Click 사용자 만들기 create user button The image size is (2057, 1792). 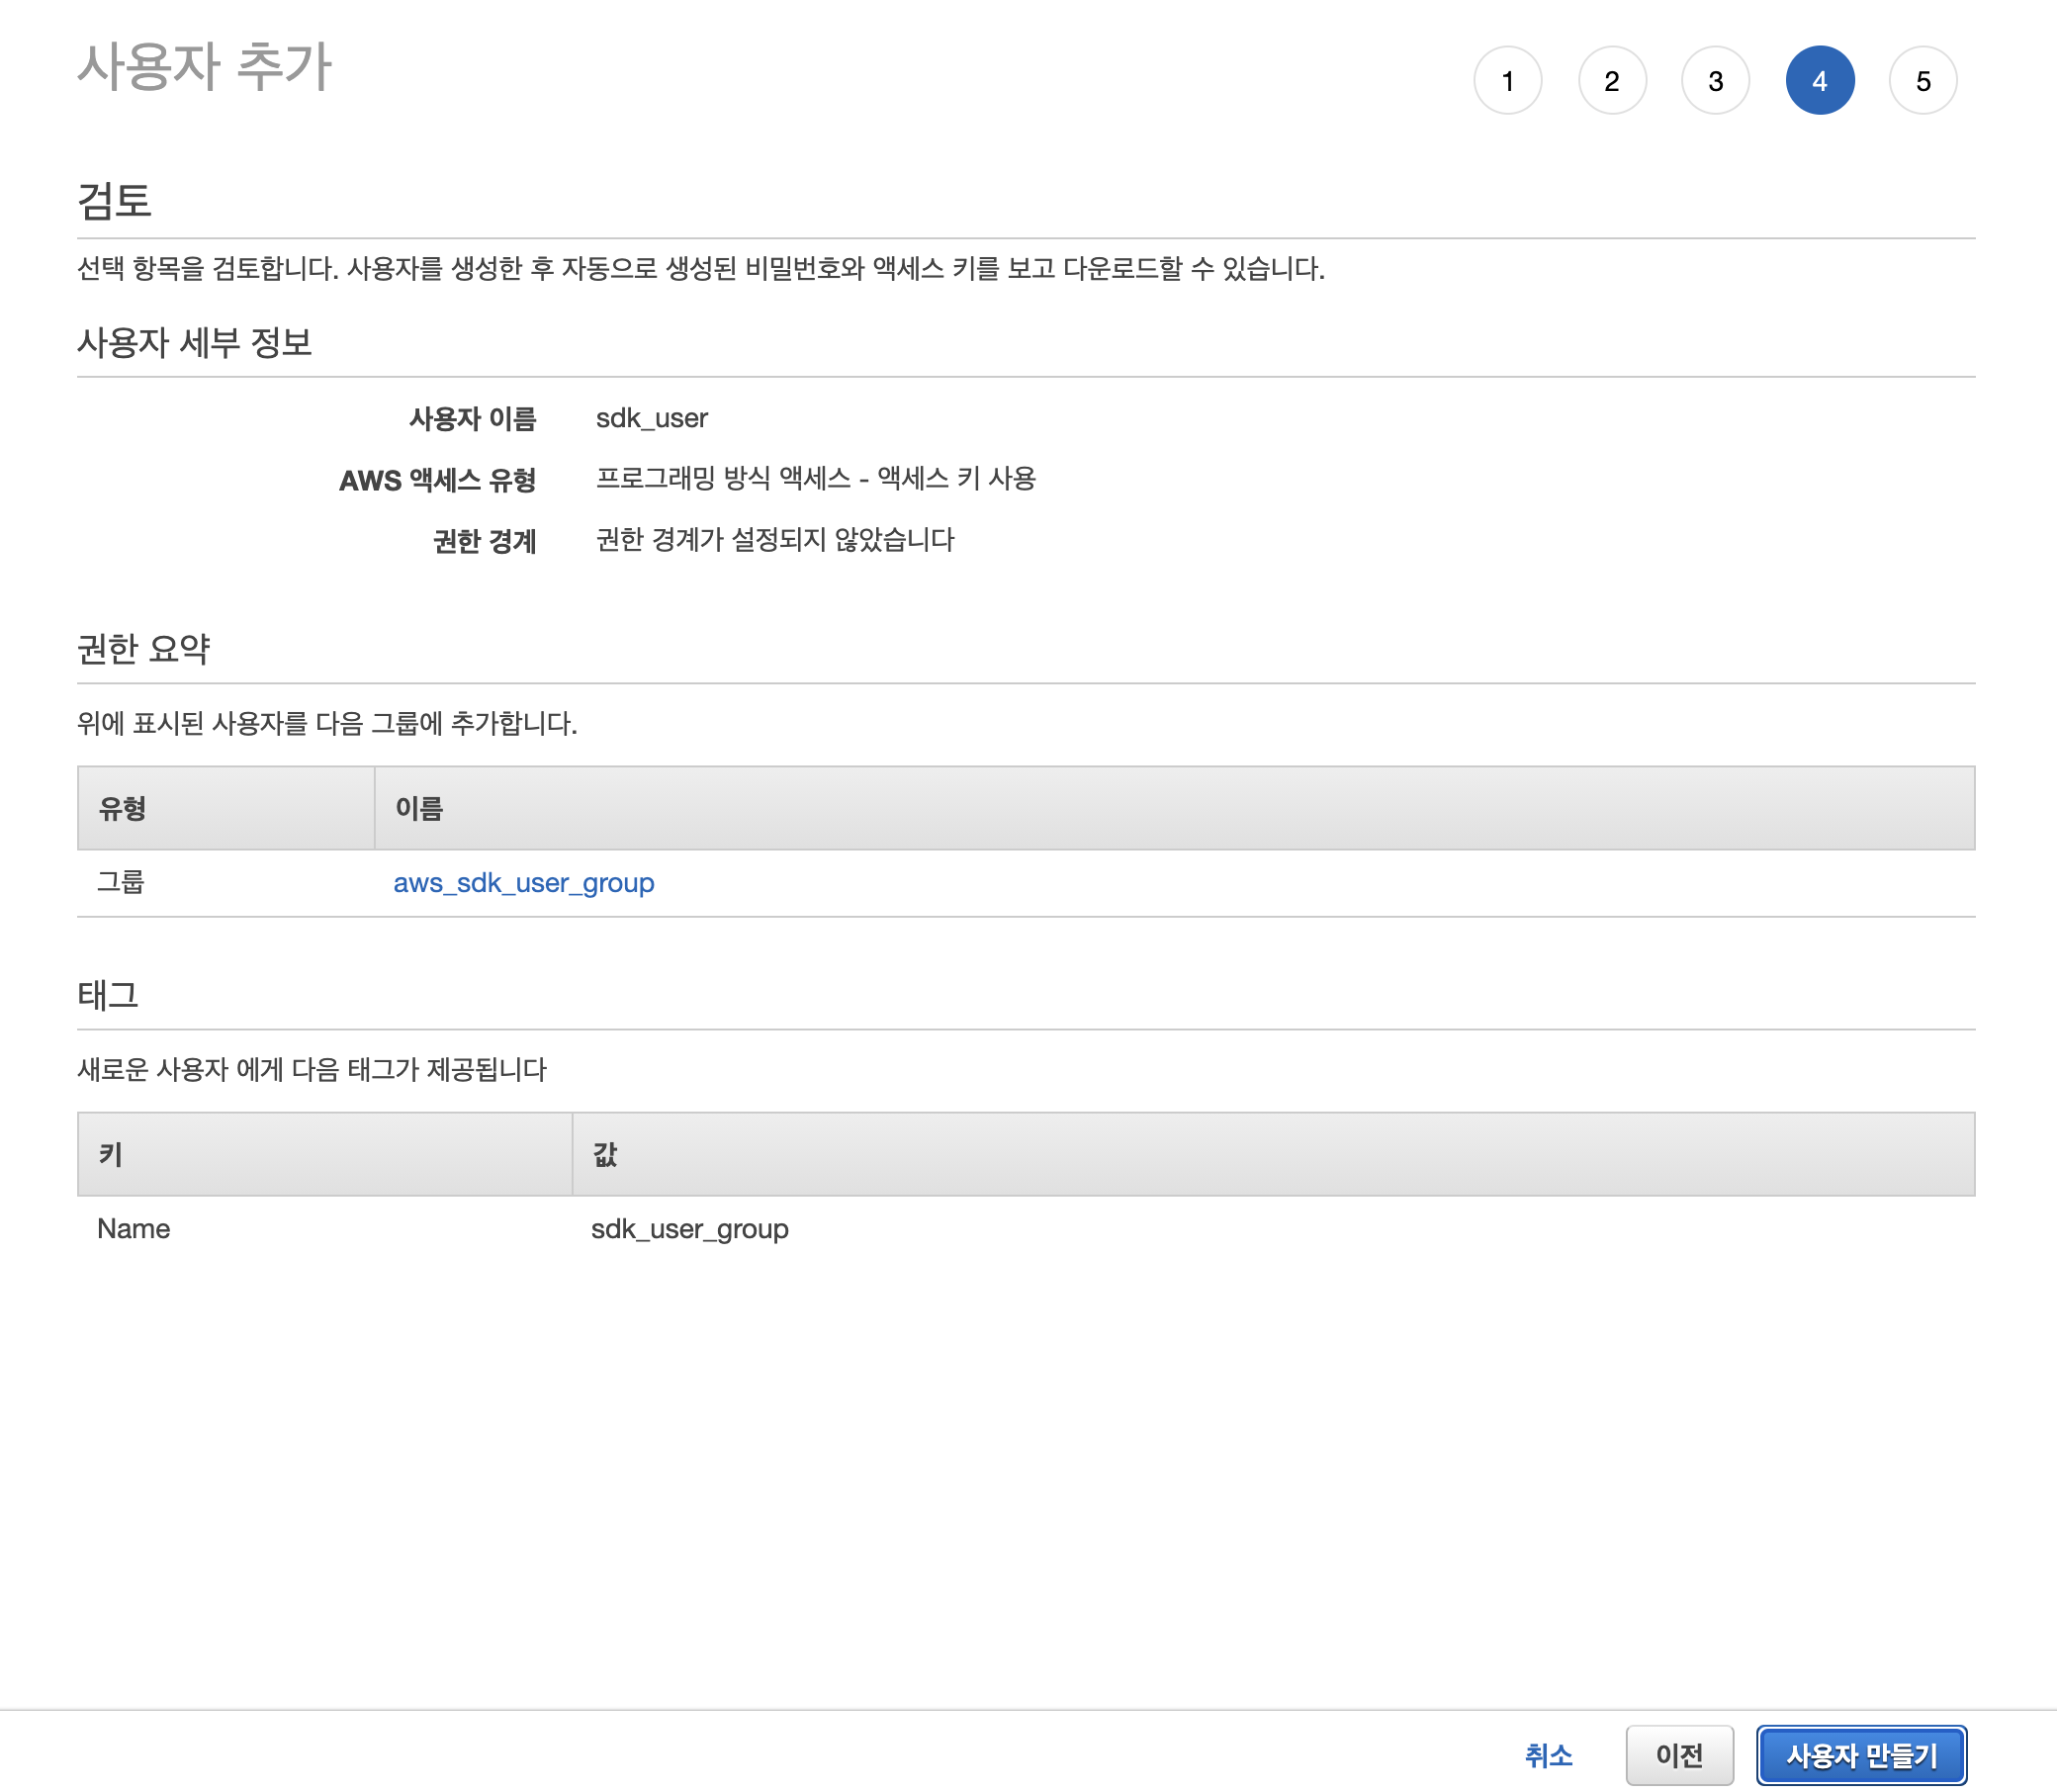tap(1860, 1755)
